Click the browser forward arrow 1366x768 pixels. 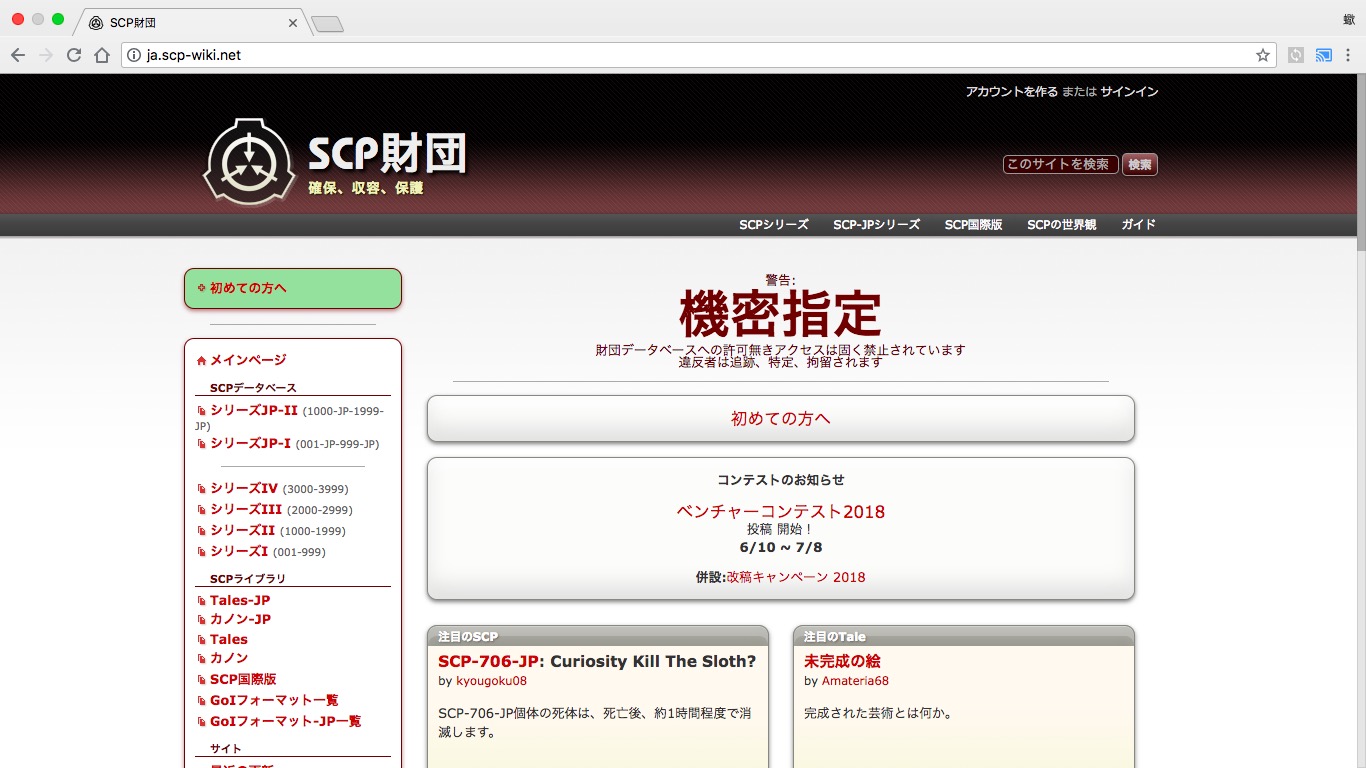click(x=45, y=55)
